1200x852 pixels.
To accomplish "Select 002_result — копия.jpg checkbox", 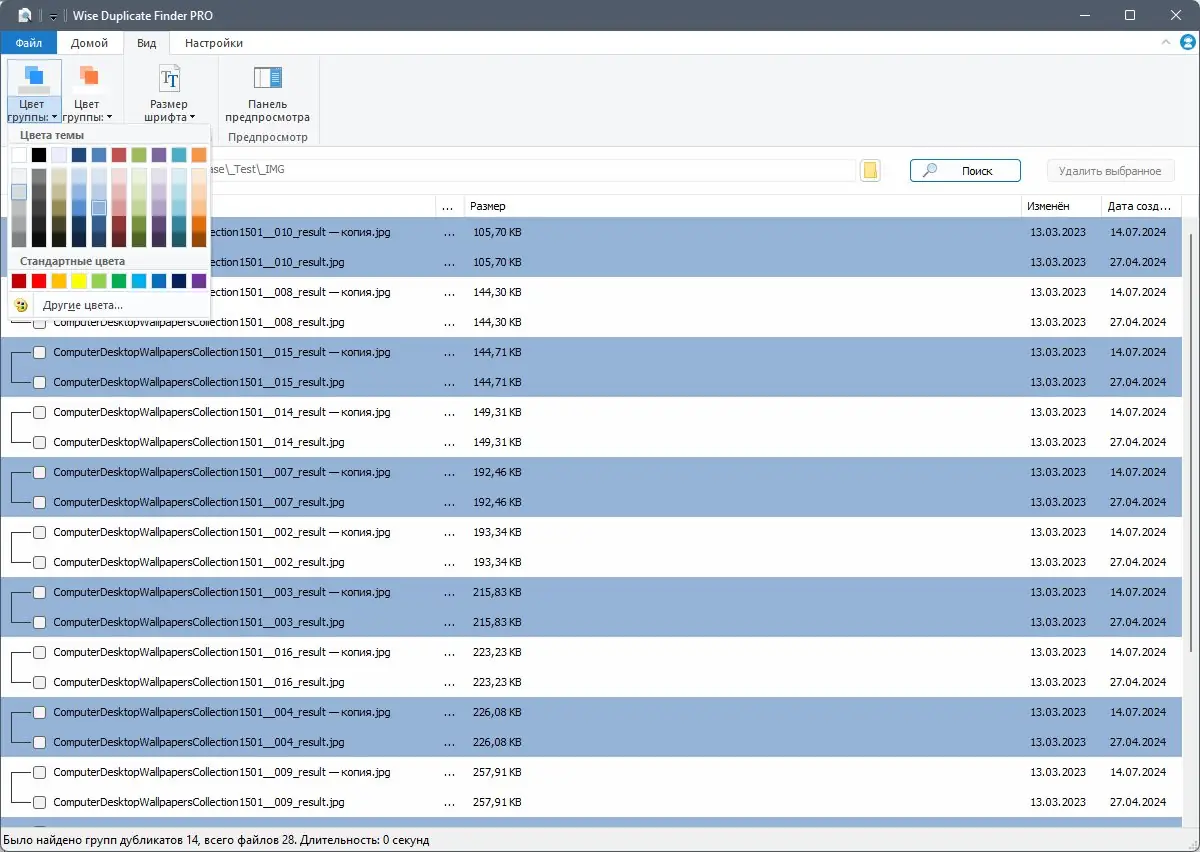I will [40, 532].
